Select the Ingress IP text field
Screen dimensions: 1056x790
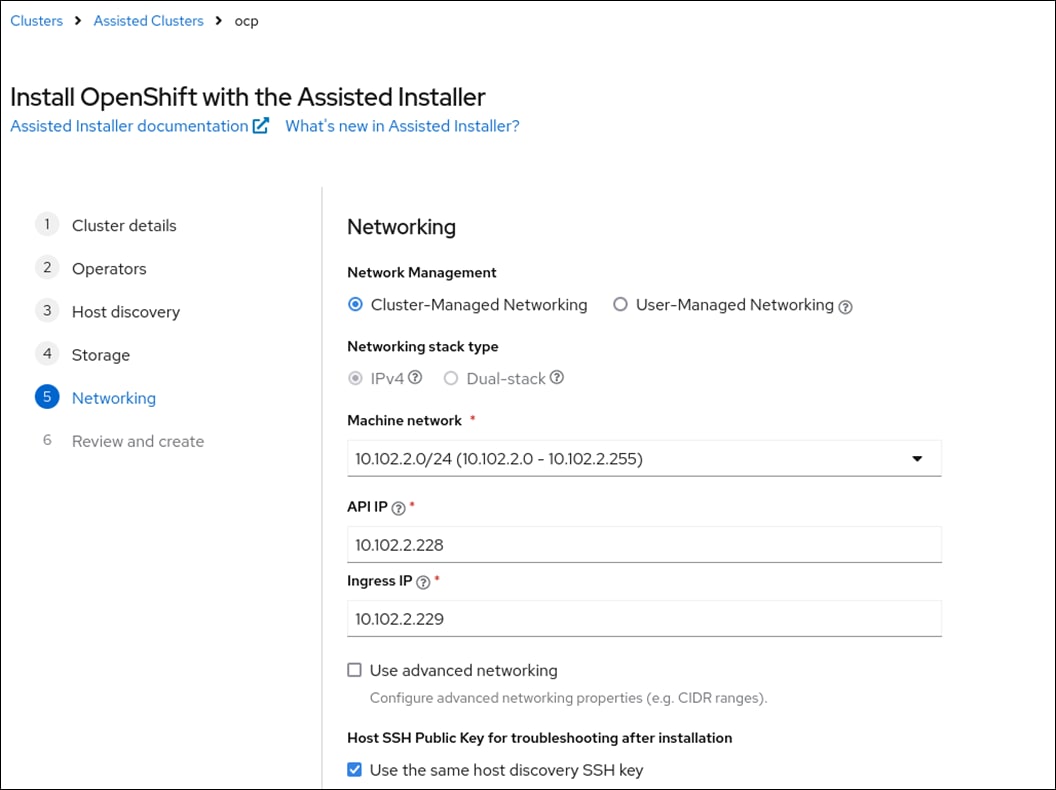(x=643, y=619)
